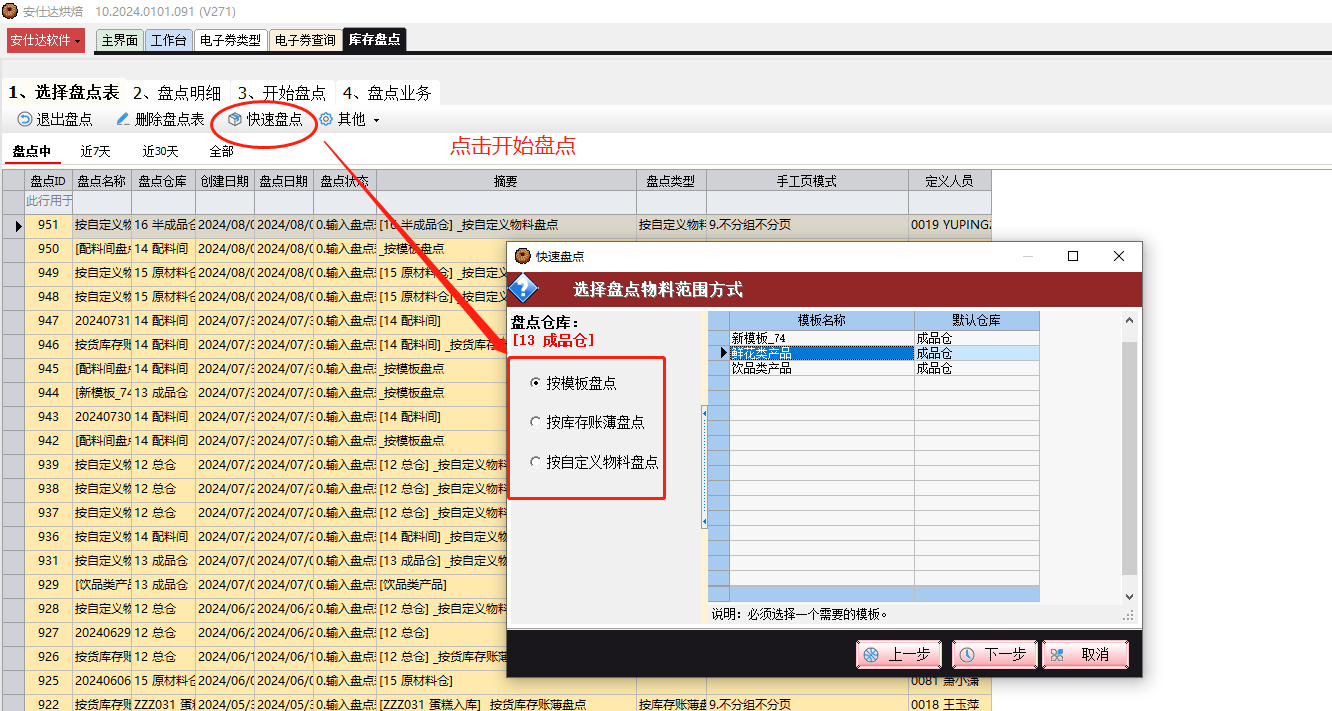Screen dimensions: 1332x711
Task: Sort by 盘点仓库 column header
Action: 163,181
